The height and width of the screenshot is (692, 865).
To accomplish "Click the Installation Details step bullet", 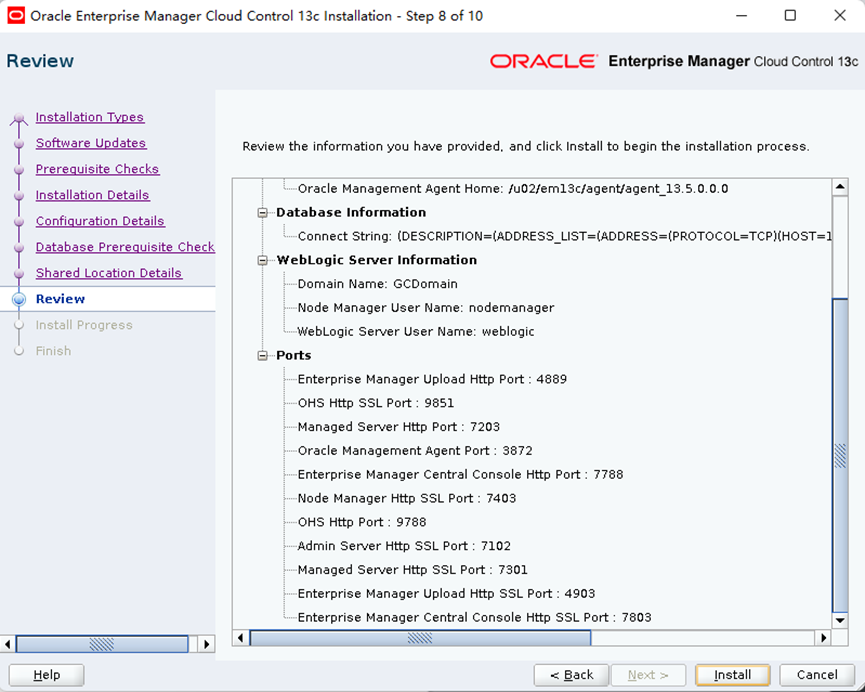I will (19, 195).
